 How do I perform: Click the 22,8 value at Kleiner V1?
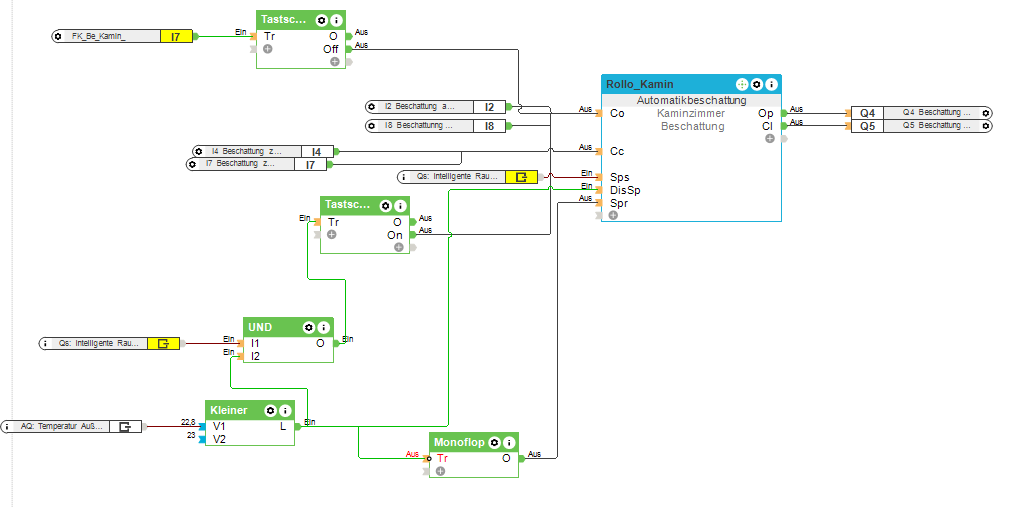pos(188,422)
